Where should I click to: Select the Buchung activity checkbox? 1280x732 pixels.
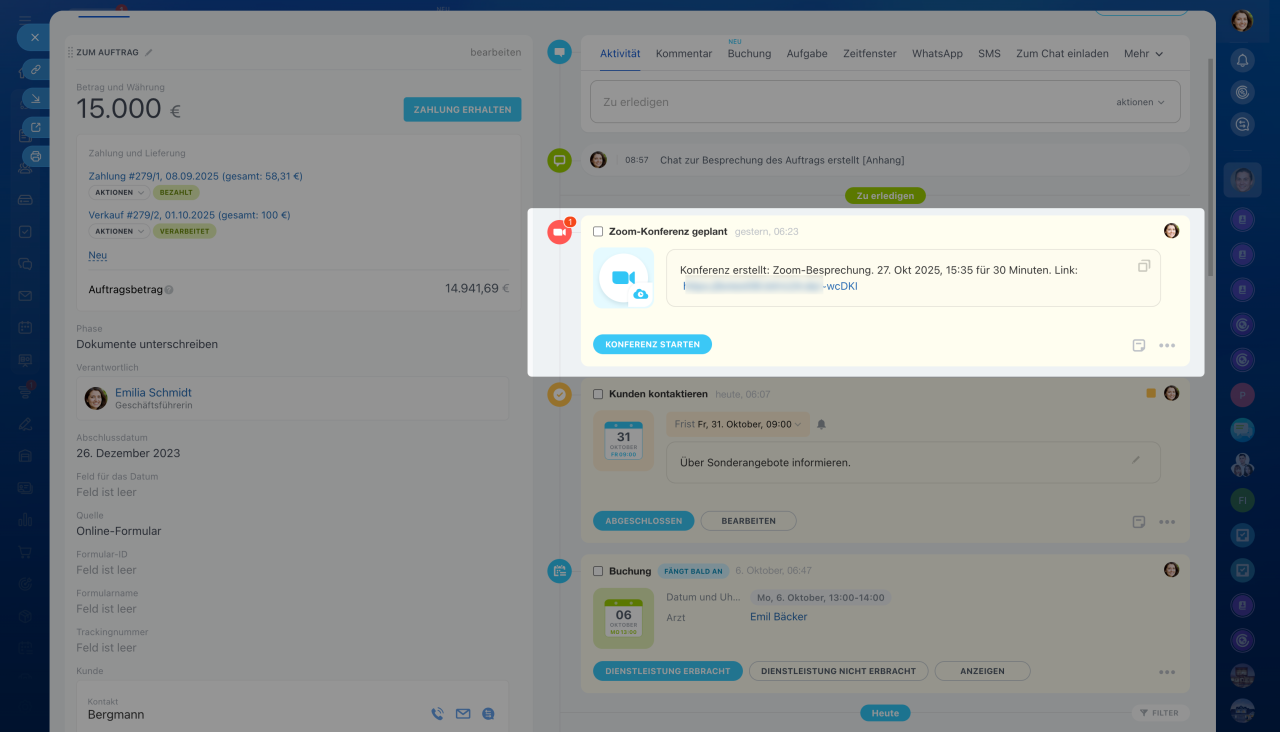pos(598,571)
